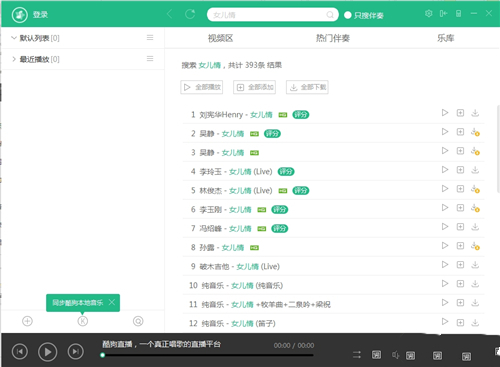Select song 12 纯音乐 - 女儿情 (笛子)
500x367 pixels.
[x=238, y=324]
